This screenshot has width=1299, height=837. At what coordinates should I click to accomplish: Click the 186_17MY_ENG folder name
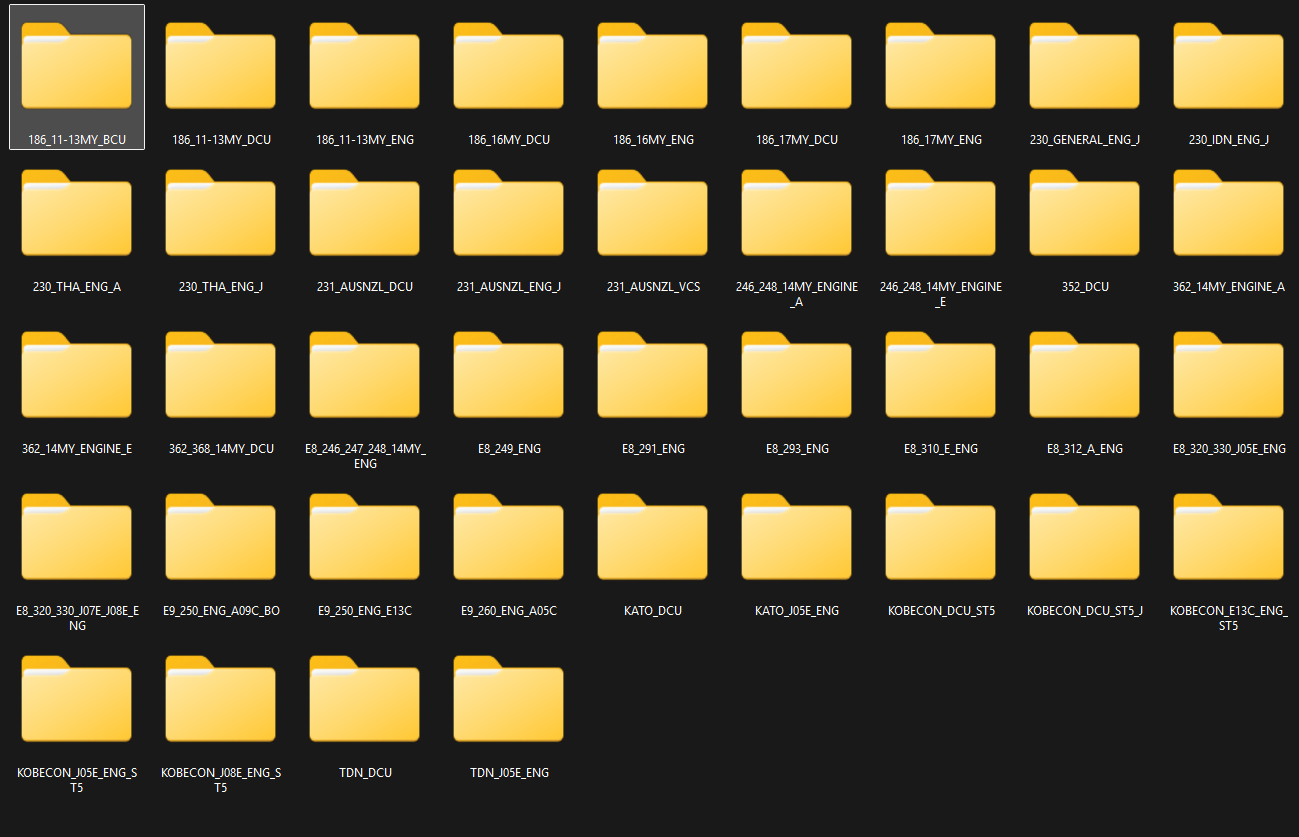[x=941, y=140]
